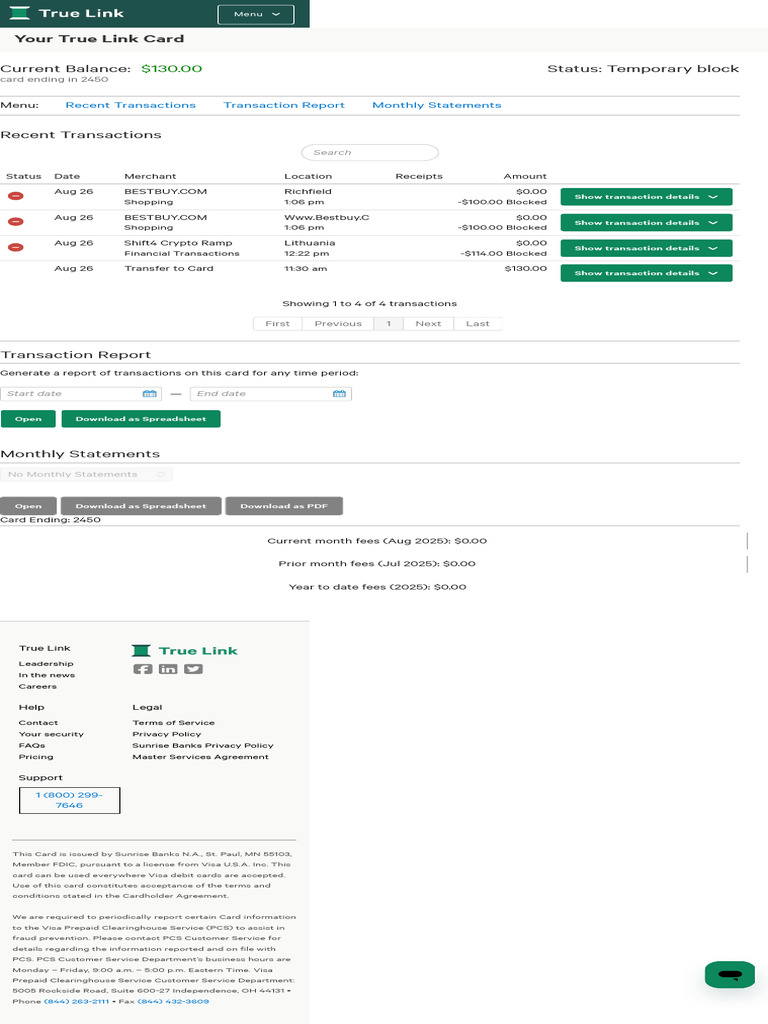Open calendar icon in End date field
The width and height of the screenshot is (768, 1024).
pyautogui.click(x=339, y=394)
